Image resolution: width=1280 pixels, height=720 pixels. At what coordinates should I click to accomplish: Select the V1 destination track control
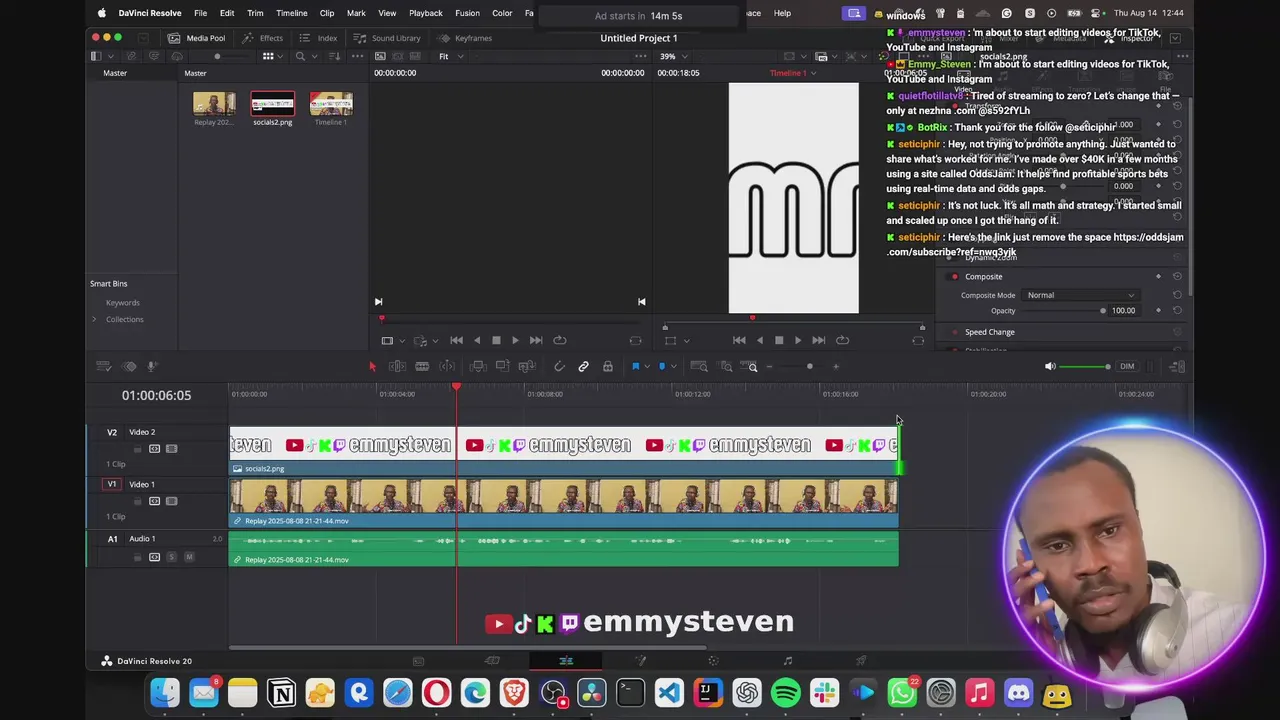(x=112, y=484)
